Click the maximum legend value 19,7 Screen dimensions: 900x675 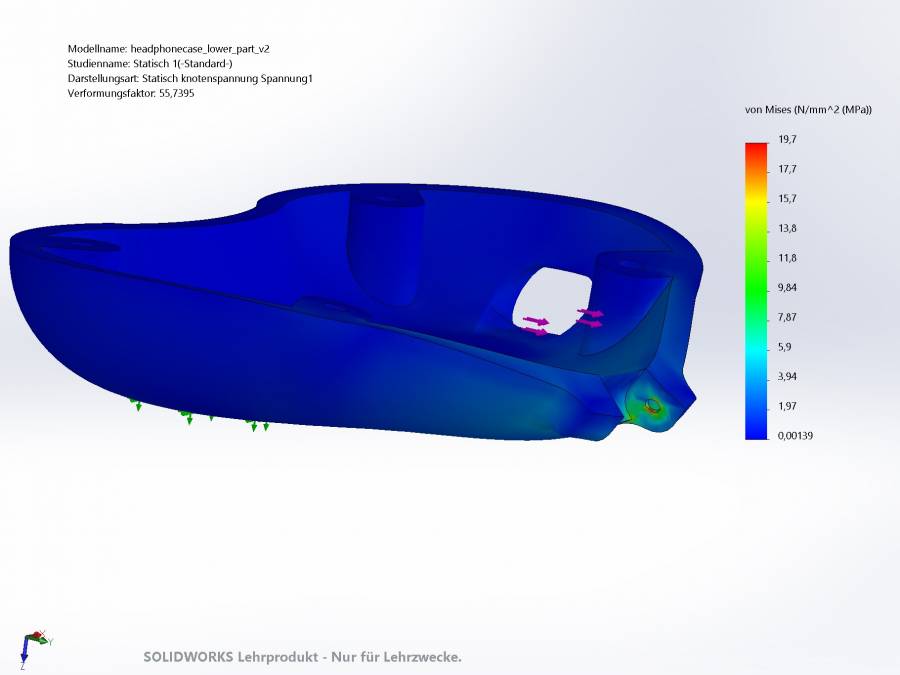[x=786, y=139]
